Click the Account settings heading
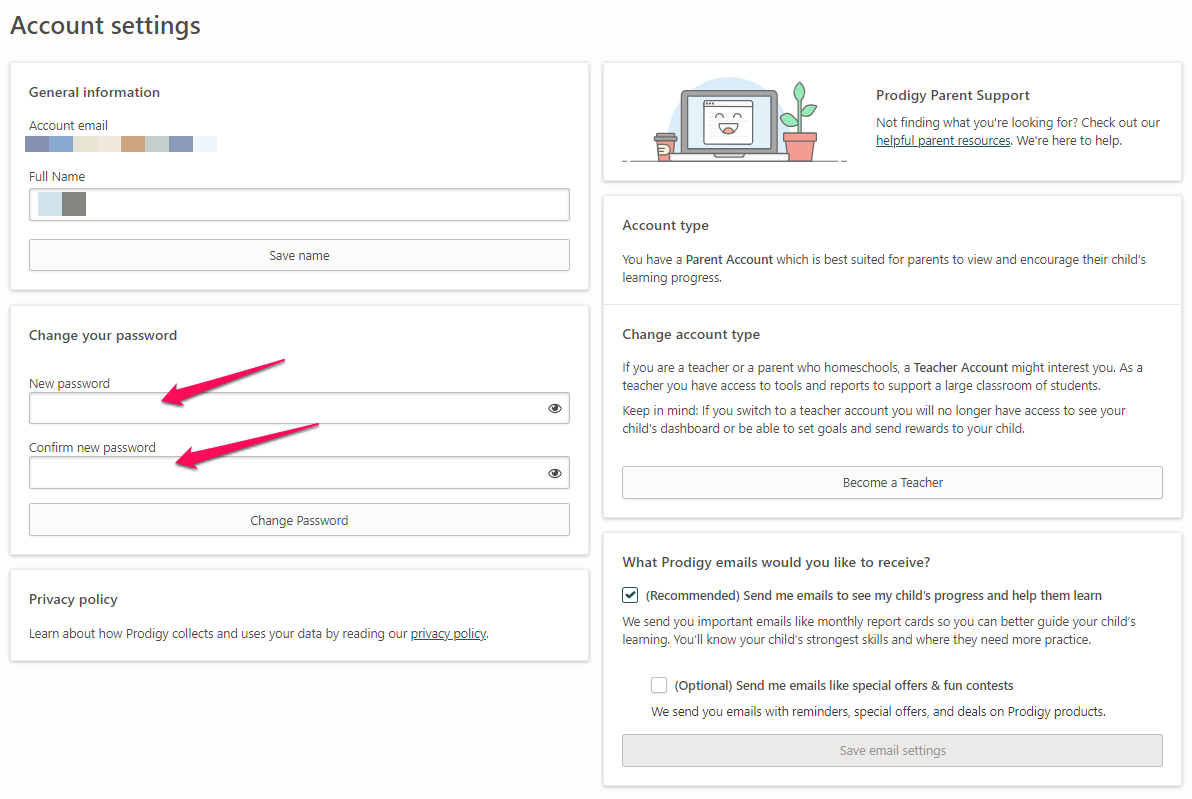 (x=105, y=25)
